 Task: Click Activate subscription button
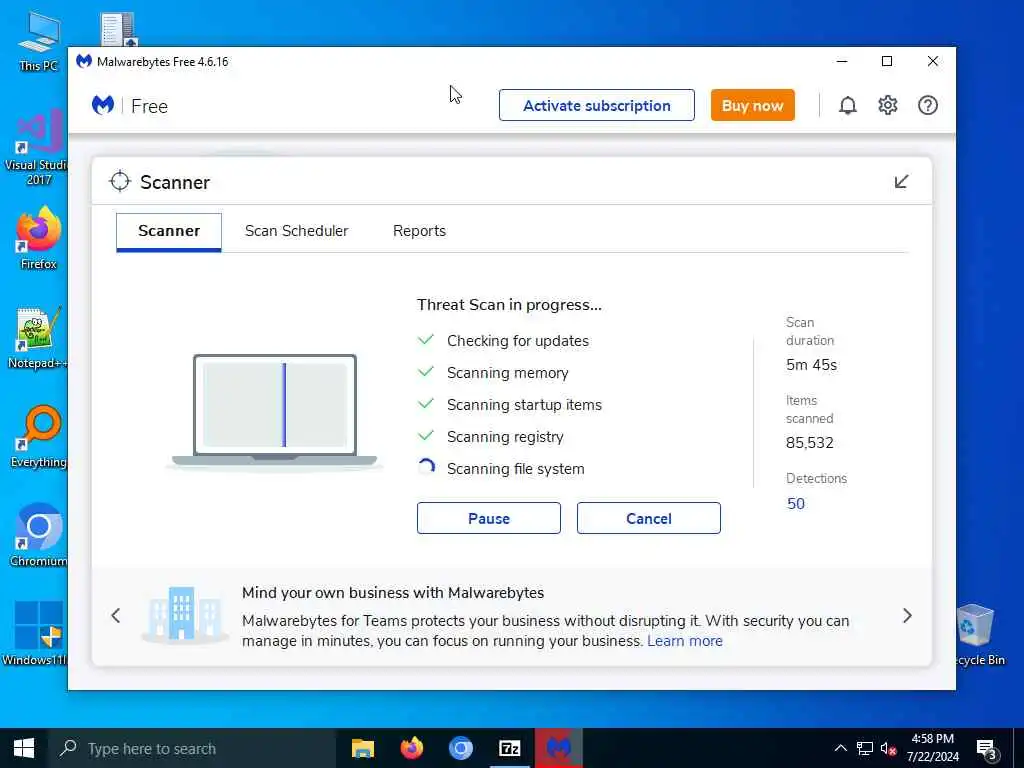click(597, 105)
